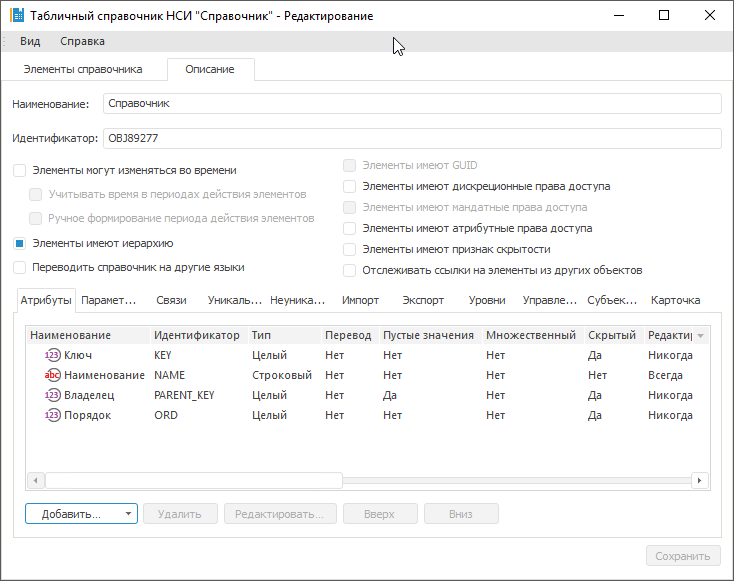Enable Элементы могут изменяться во времени checkbox

pyautogui.click(x=20, y=171)
